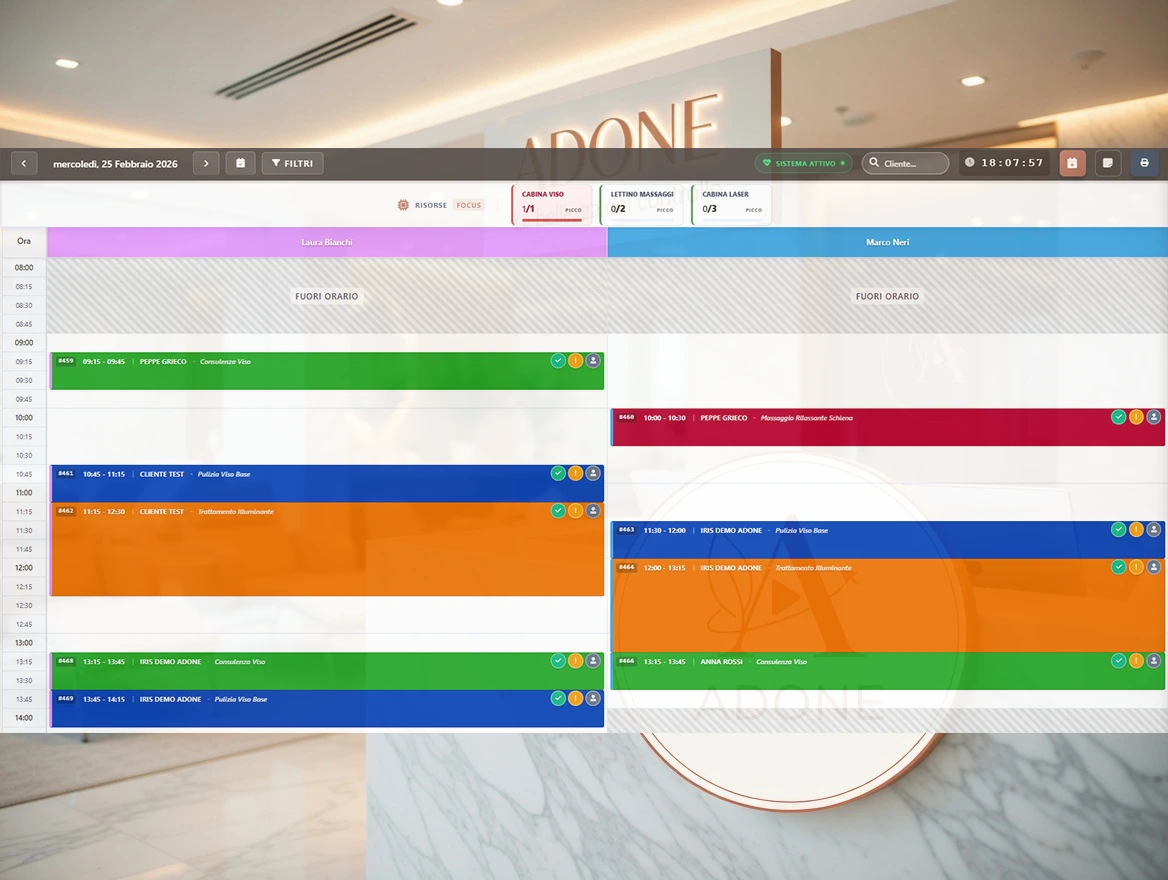Select the CABINA VISO resource card
The height and width of the screenshot is (880, 1168).
coord(551,204)
